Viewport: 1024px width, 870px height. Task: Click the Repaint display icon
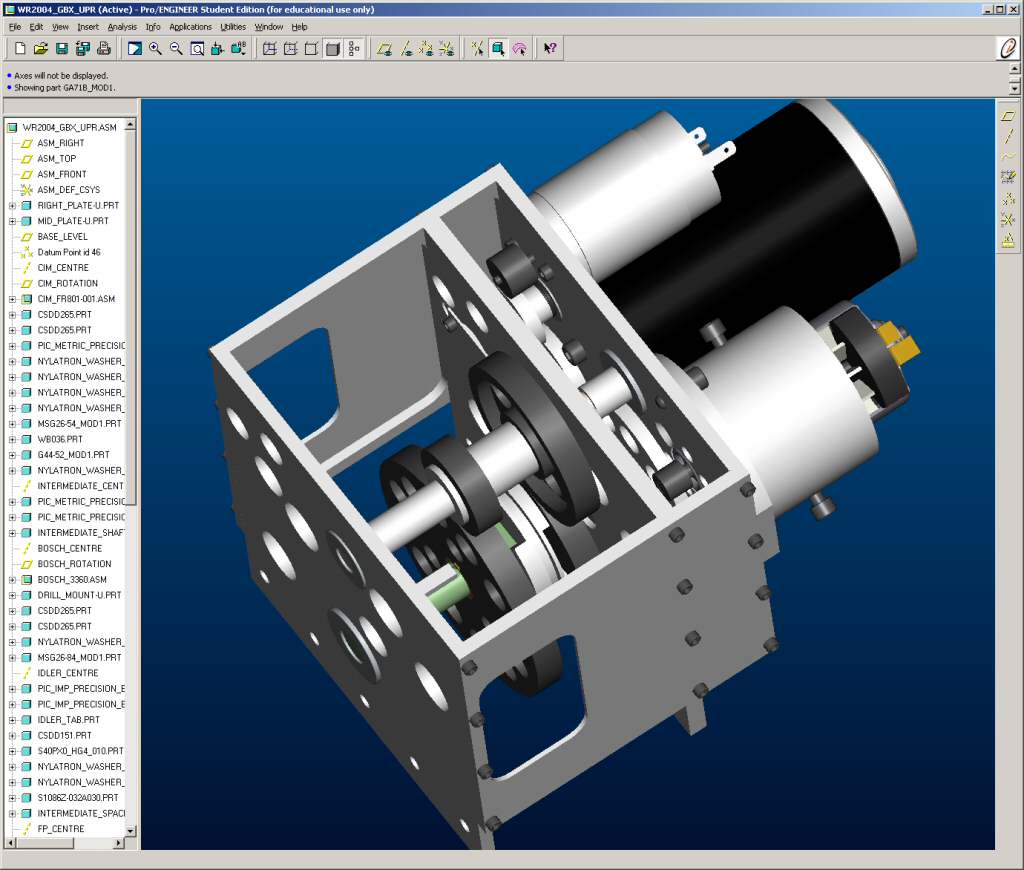point(135,47)
